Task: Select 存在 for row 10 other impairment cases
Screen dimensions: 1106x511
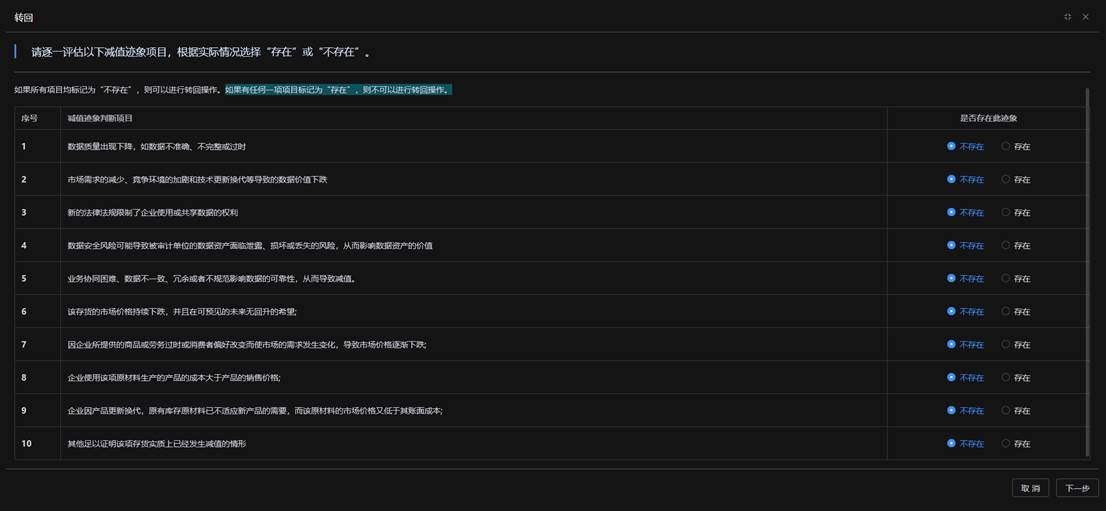Action: (1006, 443)
